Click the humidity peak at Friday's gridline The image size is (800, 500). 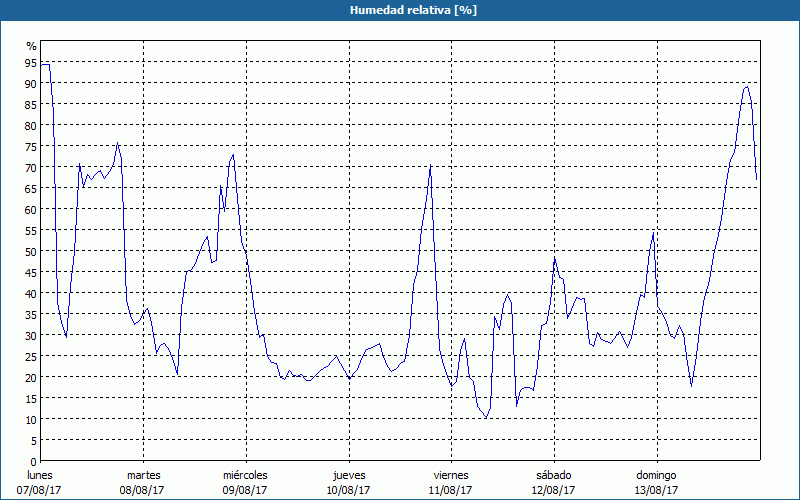pos(430,166)
